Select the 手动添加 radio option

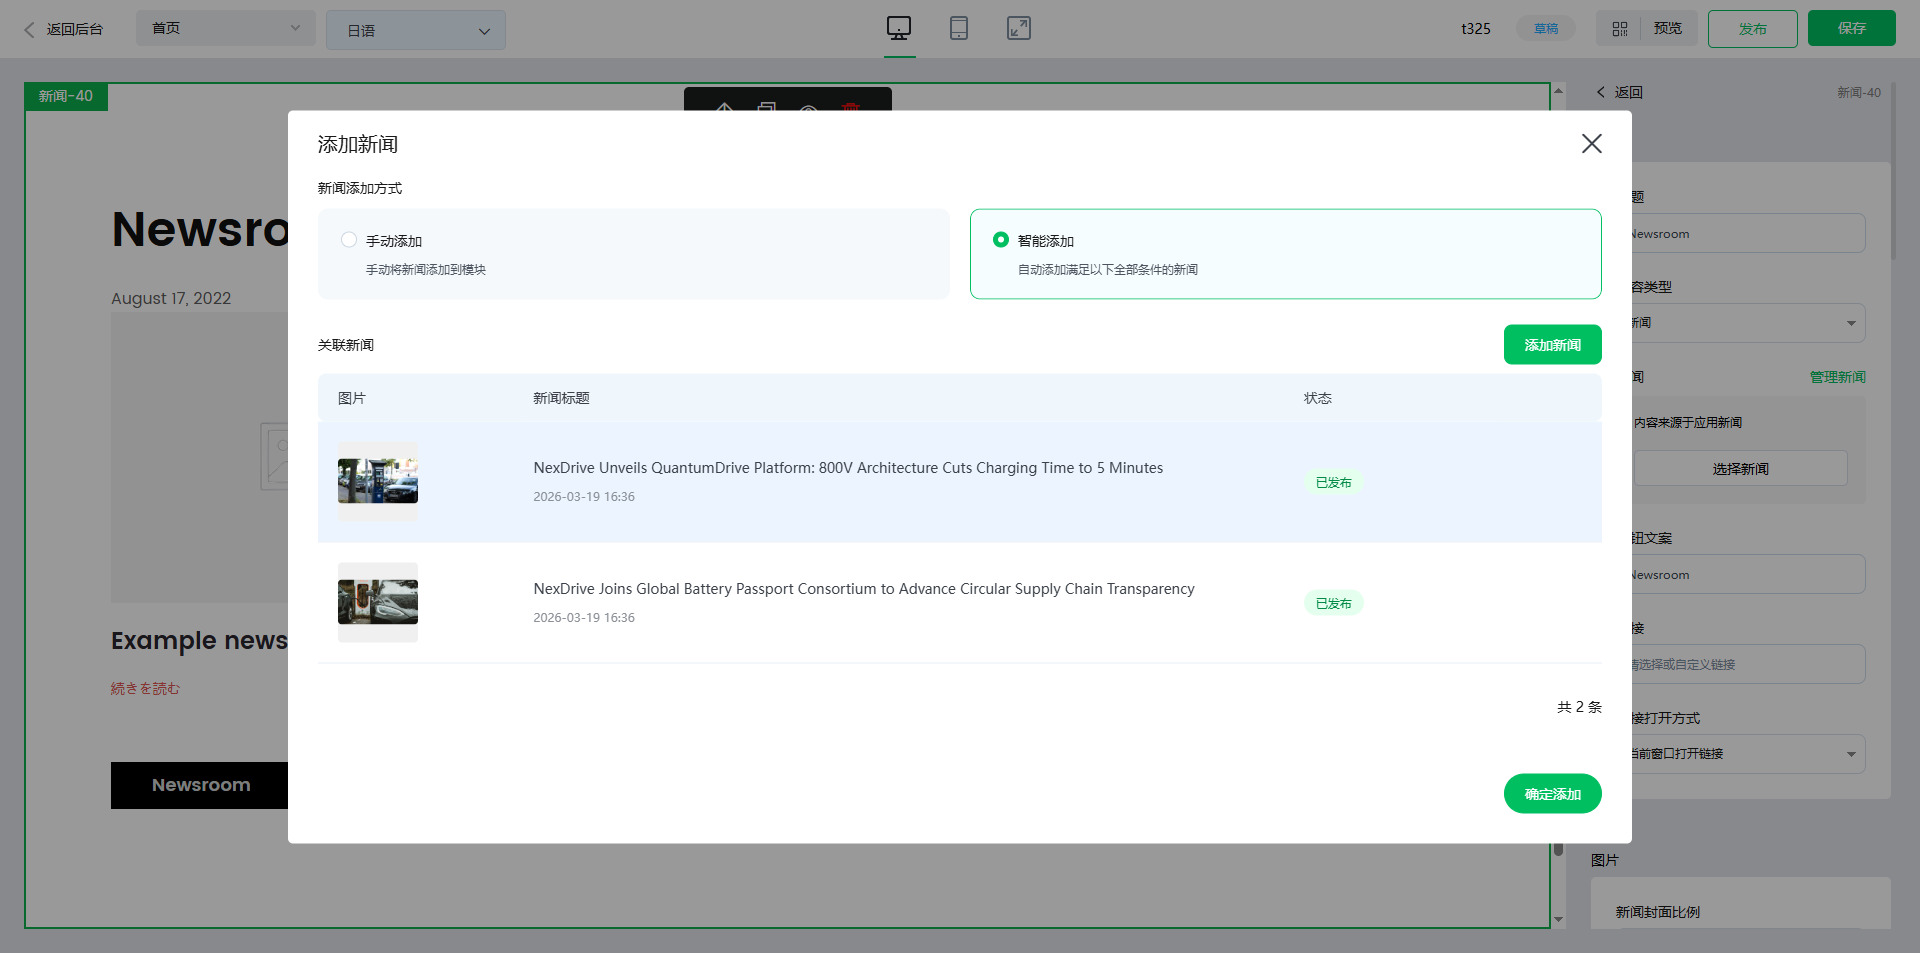click(349, 240)
